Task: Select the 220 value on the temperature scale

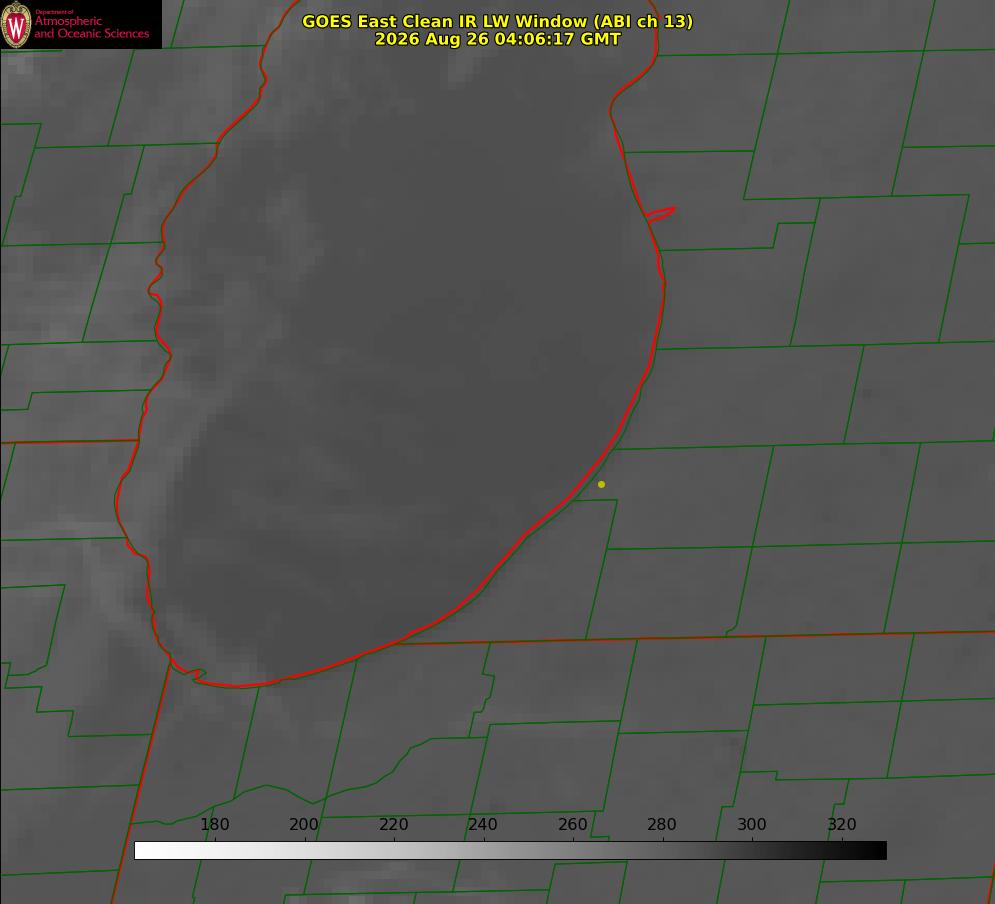Action: 393,824
